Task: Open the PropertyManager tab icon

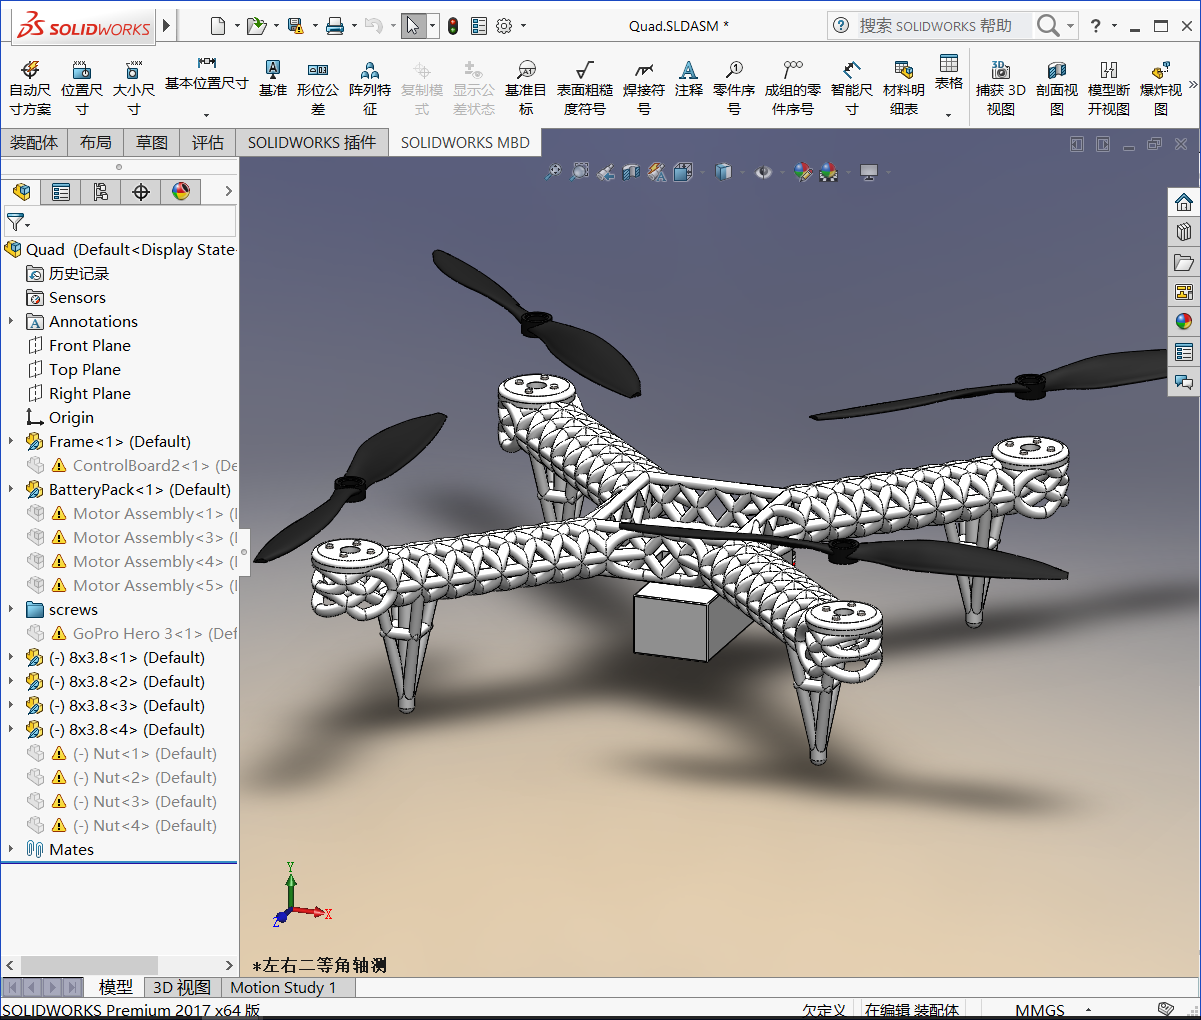Action: pos(61,191)
